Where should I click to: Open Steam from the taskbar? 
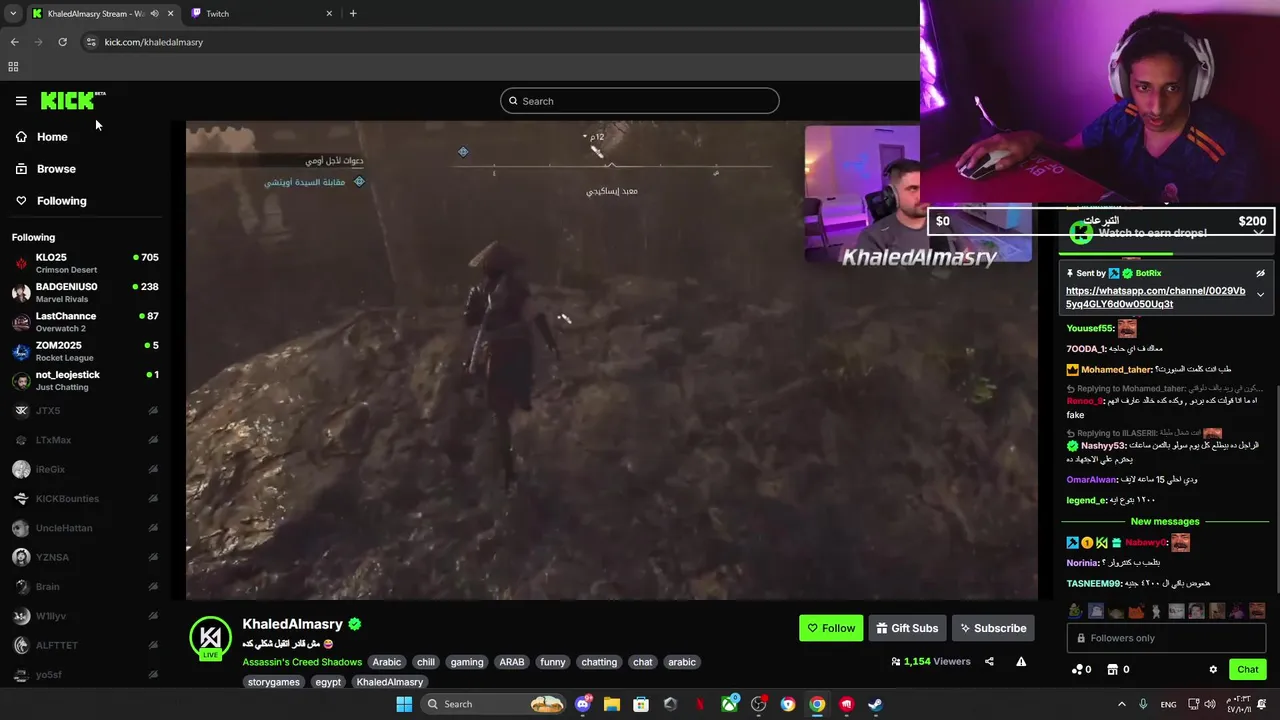(x=875, y=704)
